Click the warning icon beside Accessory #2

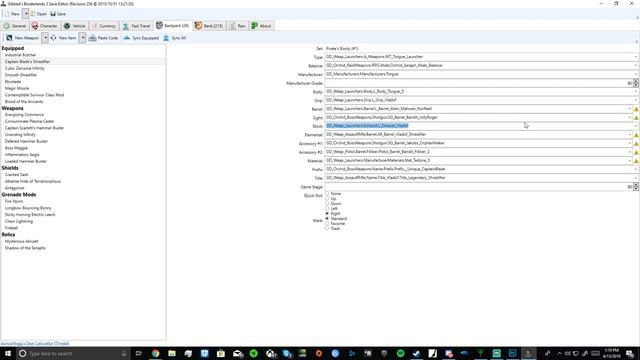[636, 152]
